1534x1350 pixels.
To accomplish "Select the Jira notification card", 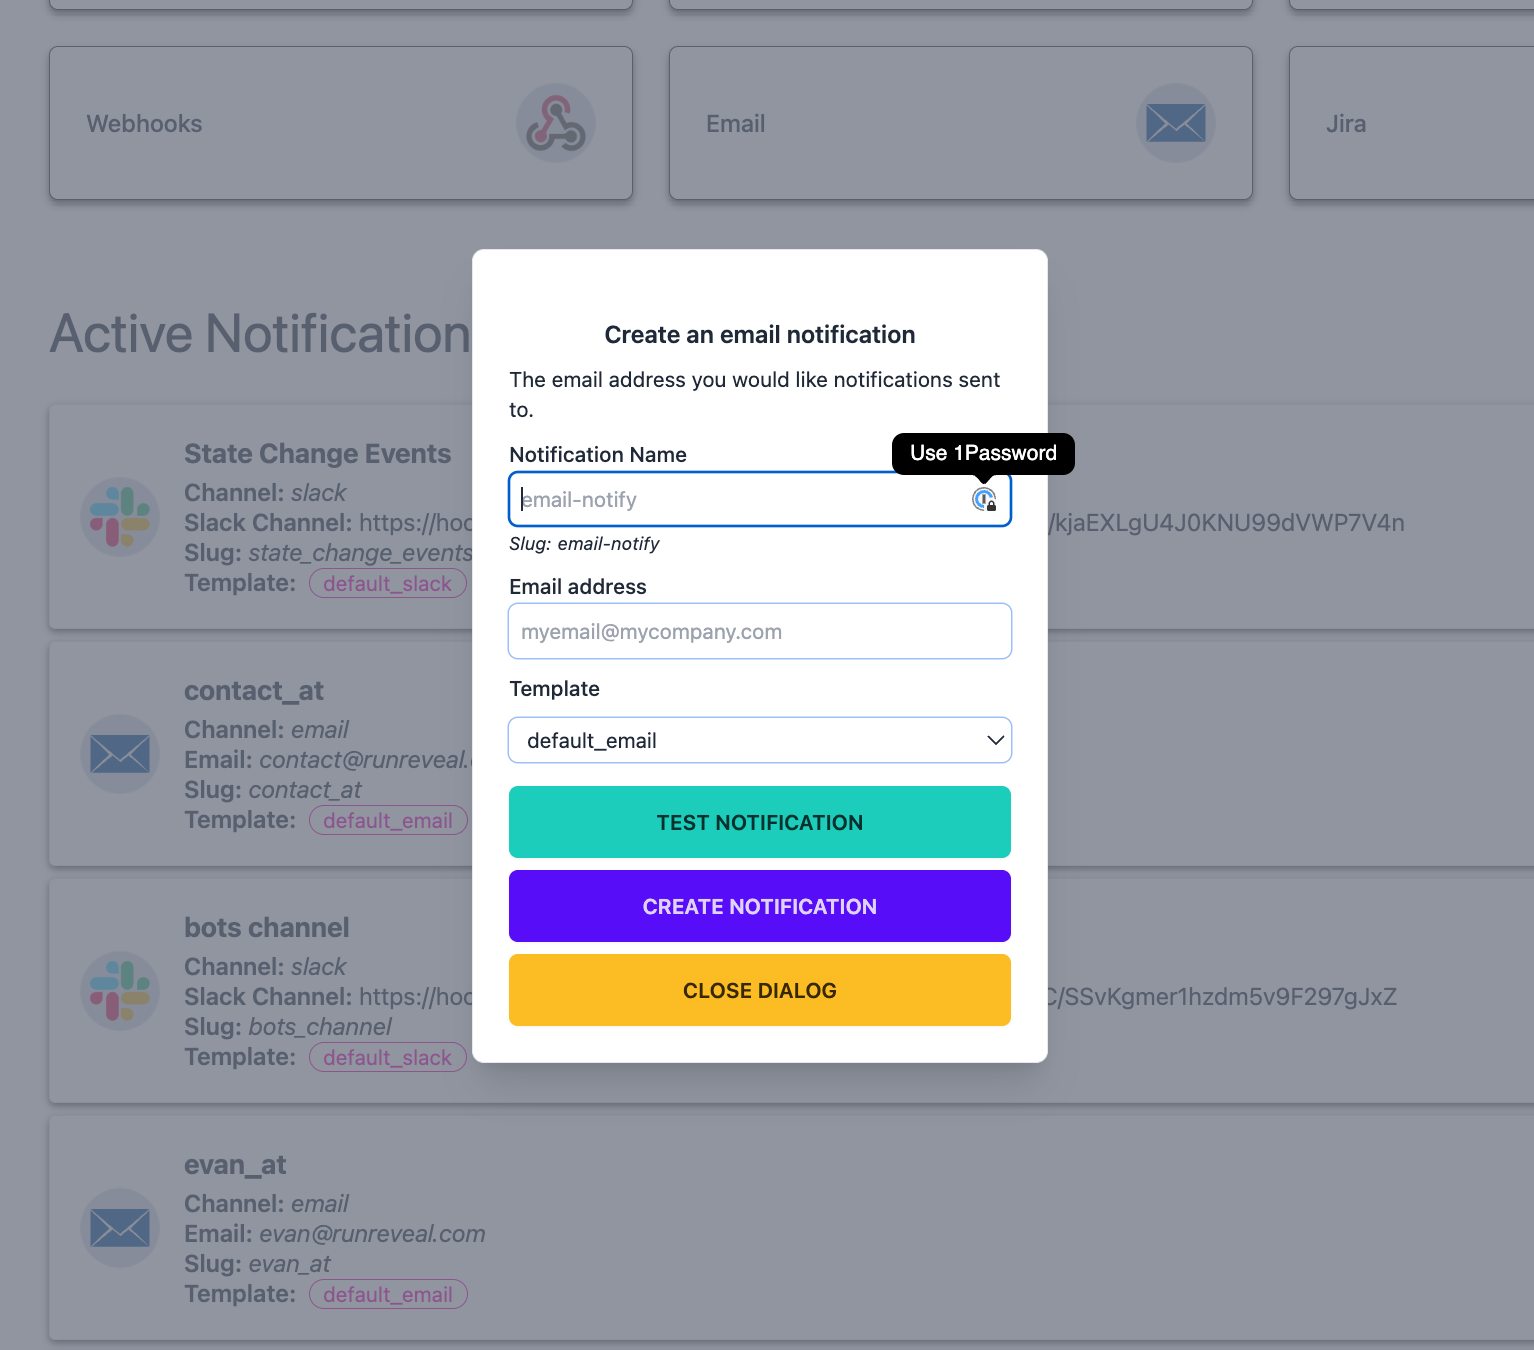I will pos(1410,123).
